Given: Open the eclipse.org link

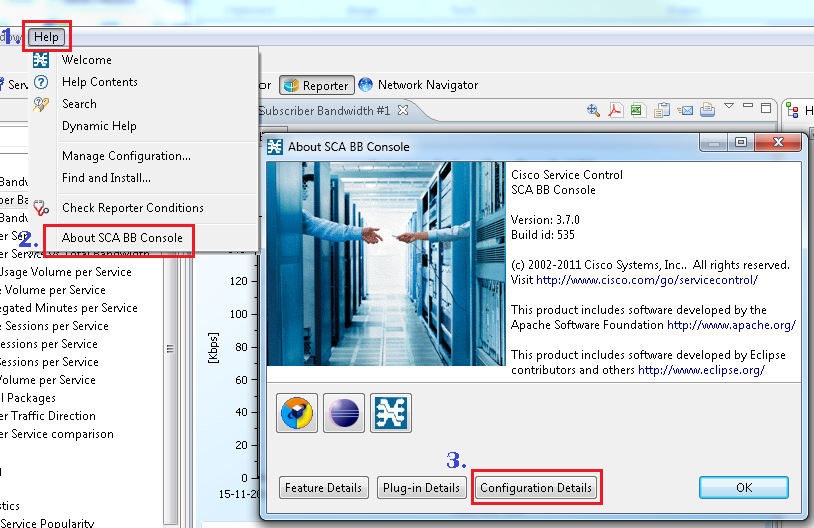Looking at the screenshot, I should (701, 370).
